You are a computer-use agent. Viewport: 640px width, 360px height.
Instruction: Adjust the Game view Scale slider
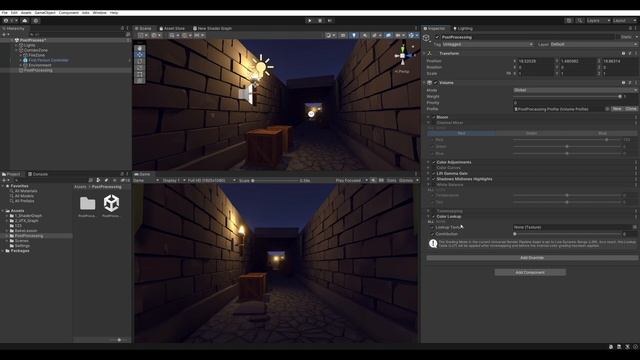point(275,180)
